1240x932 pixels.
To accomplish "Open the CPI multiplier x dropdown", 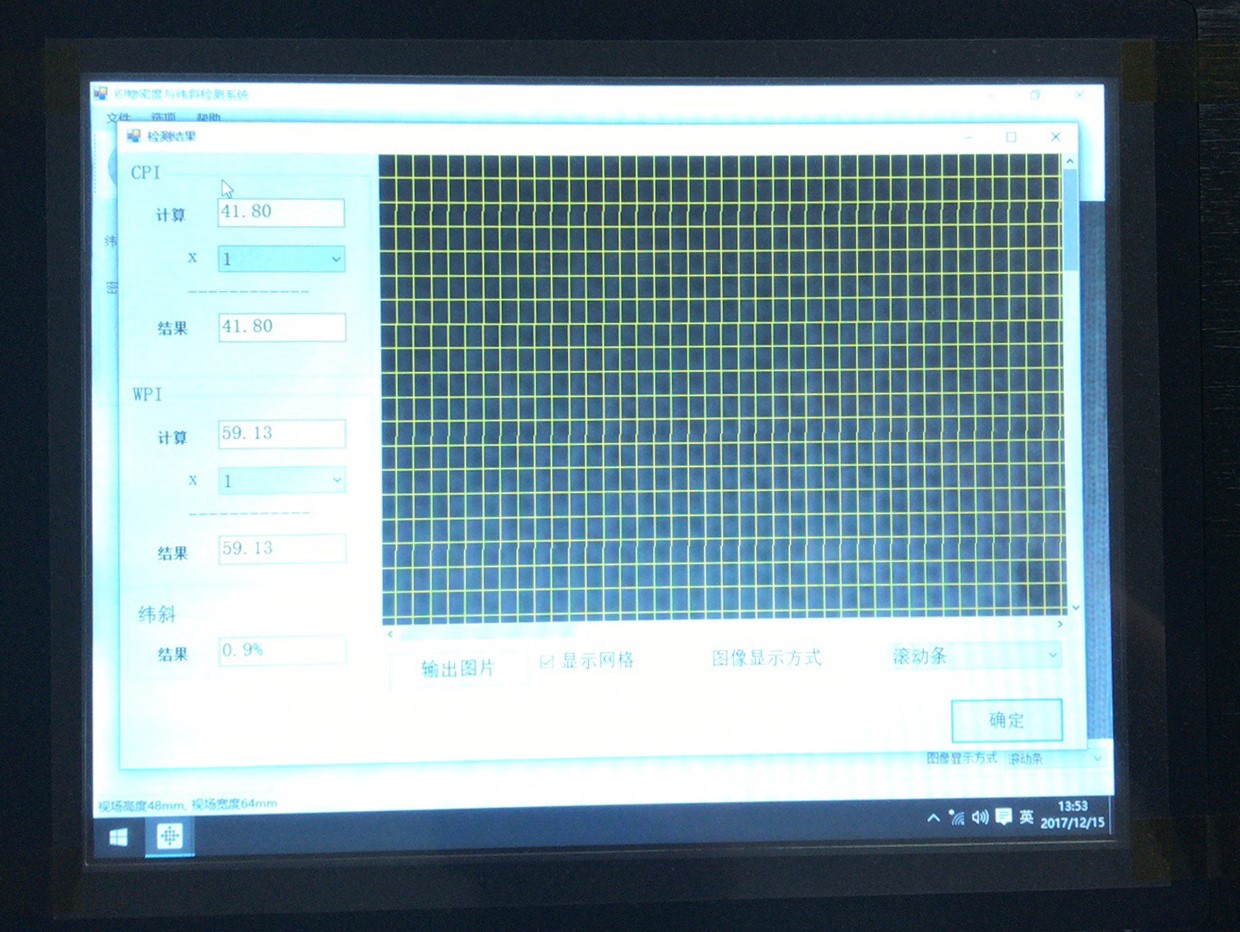I will point(281,259).
